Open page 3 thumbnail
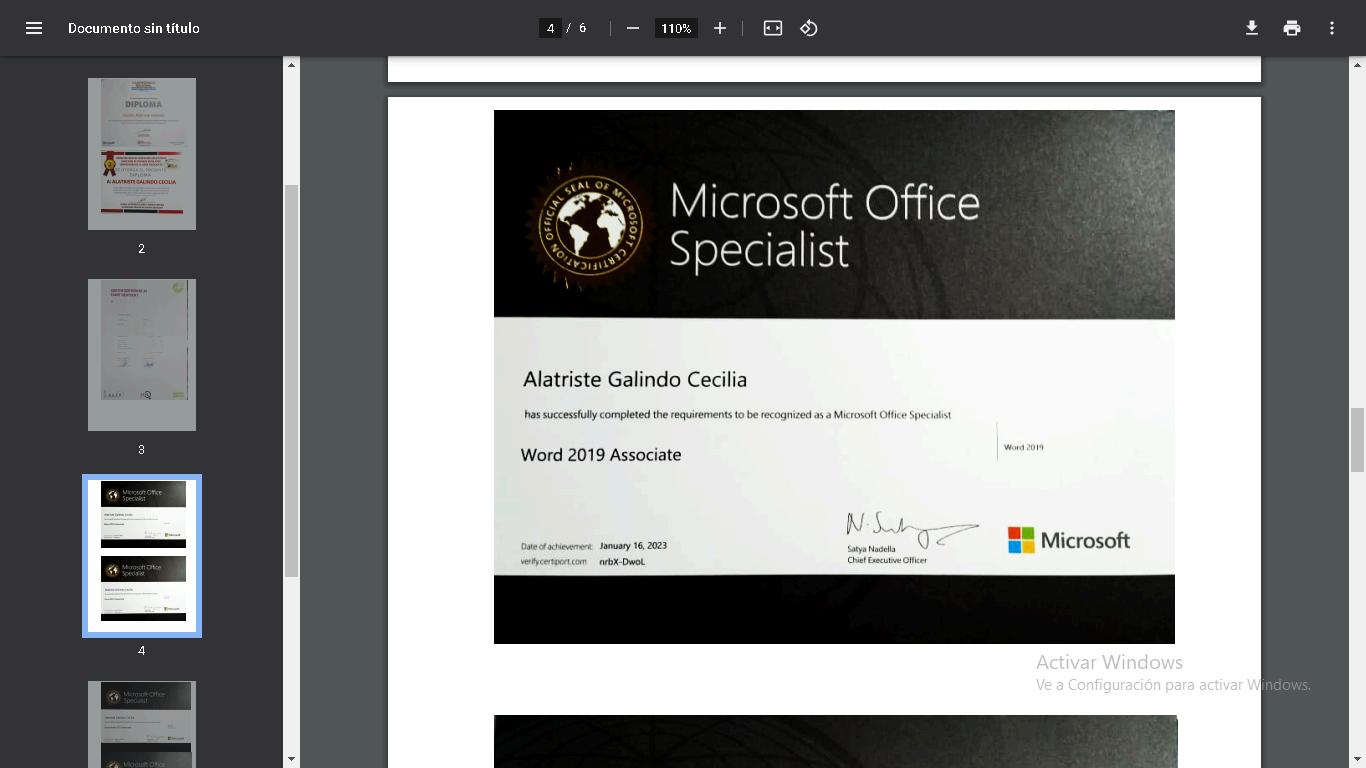 pyautogui.click(x=142, y=355)
